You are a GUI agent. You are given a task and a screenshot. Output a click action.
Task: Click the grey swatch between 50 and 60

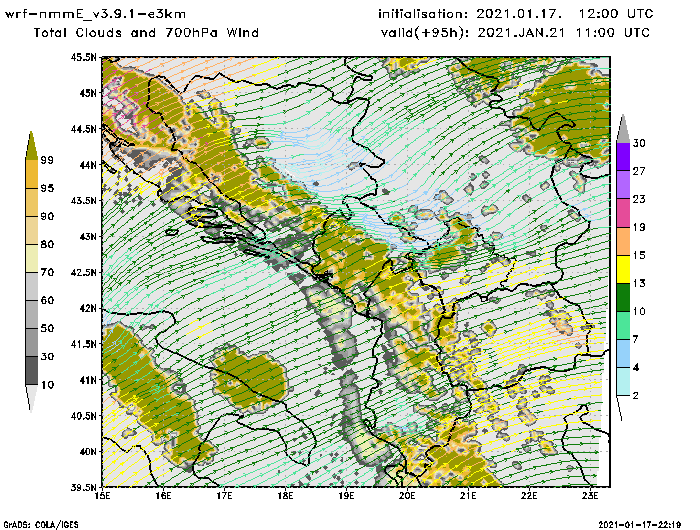pos(32,315)
